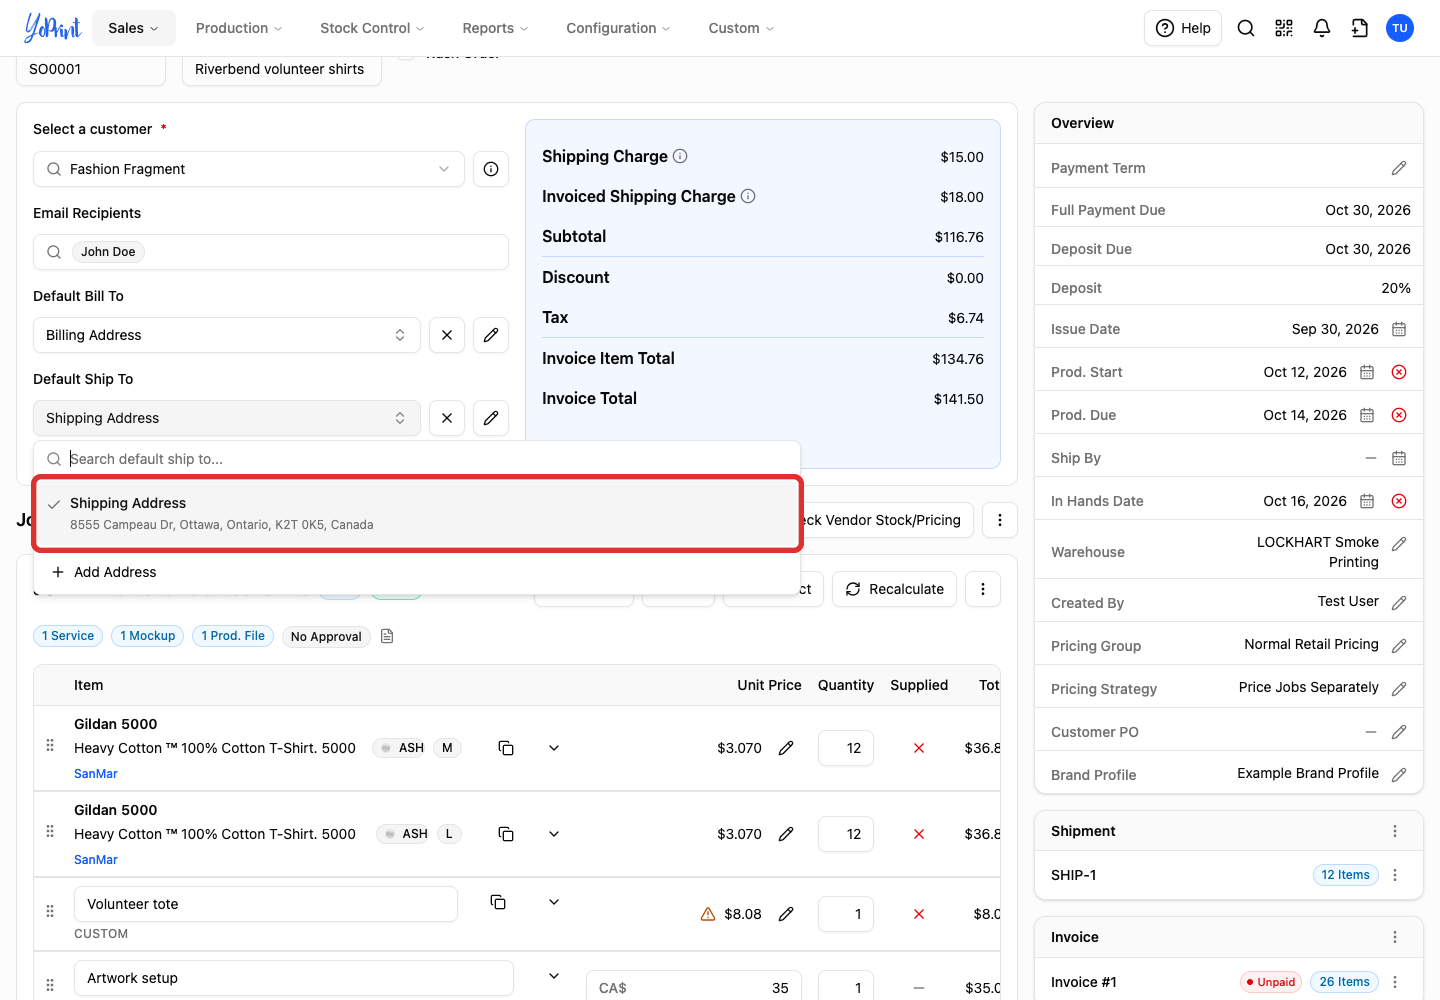This screenshot has width=1440, height=1000.
Task: Open the Production menu
Action: tap(239, 28)
